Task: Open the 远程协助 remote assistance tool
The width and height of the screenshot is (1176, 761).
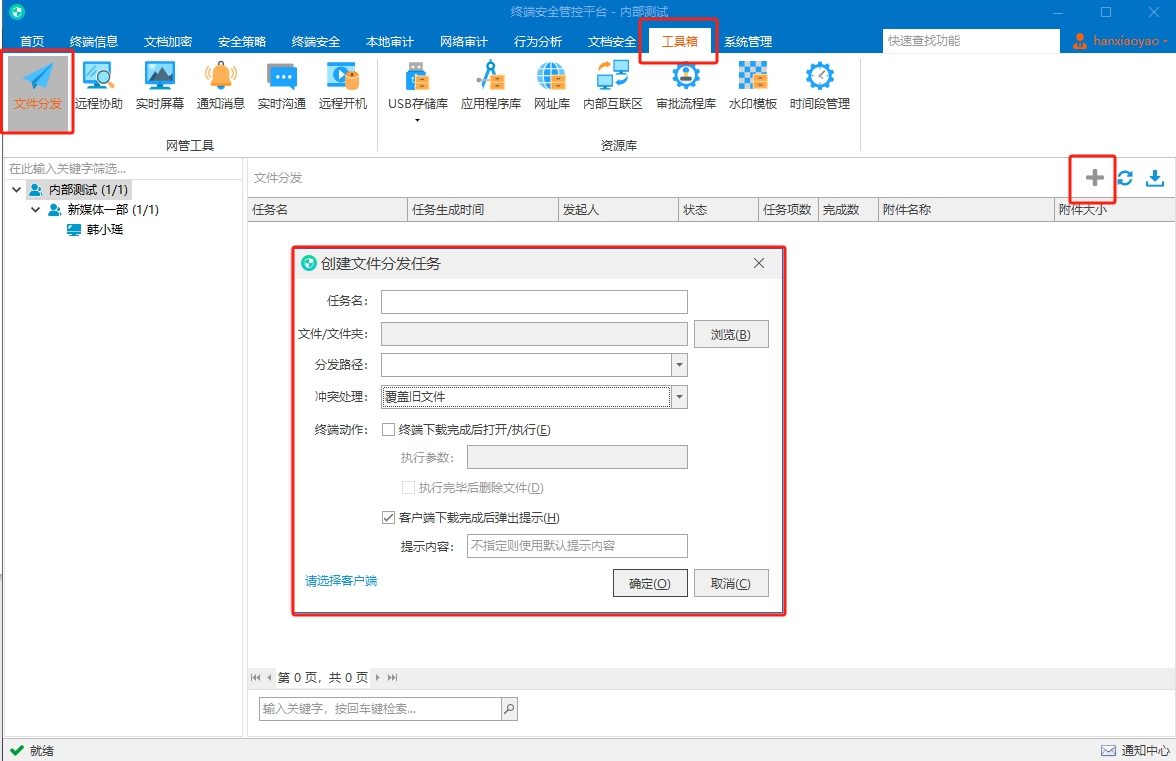Action: [98, 86]
